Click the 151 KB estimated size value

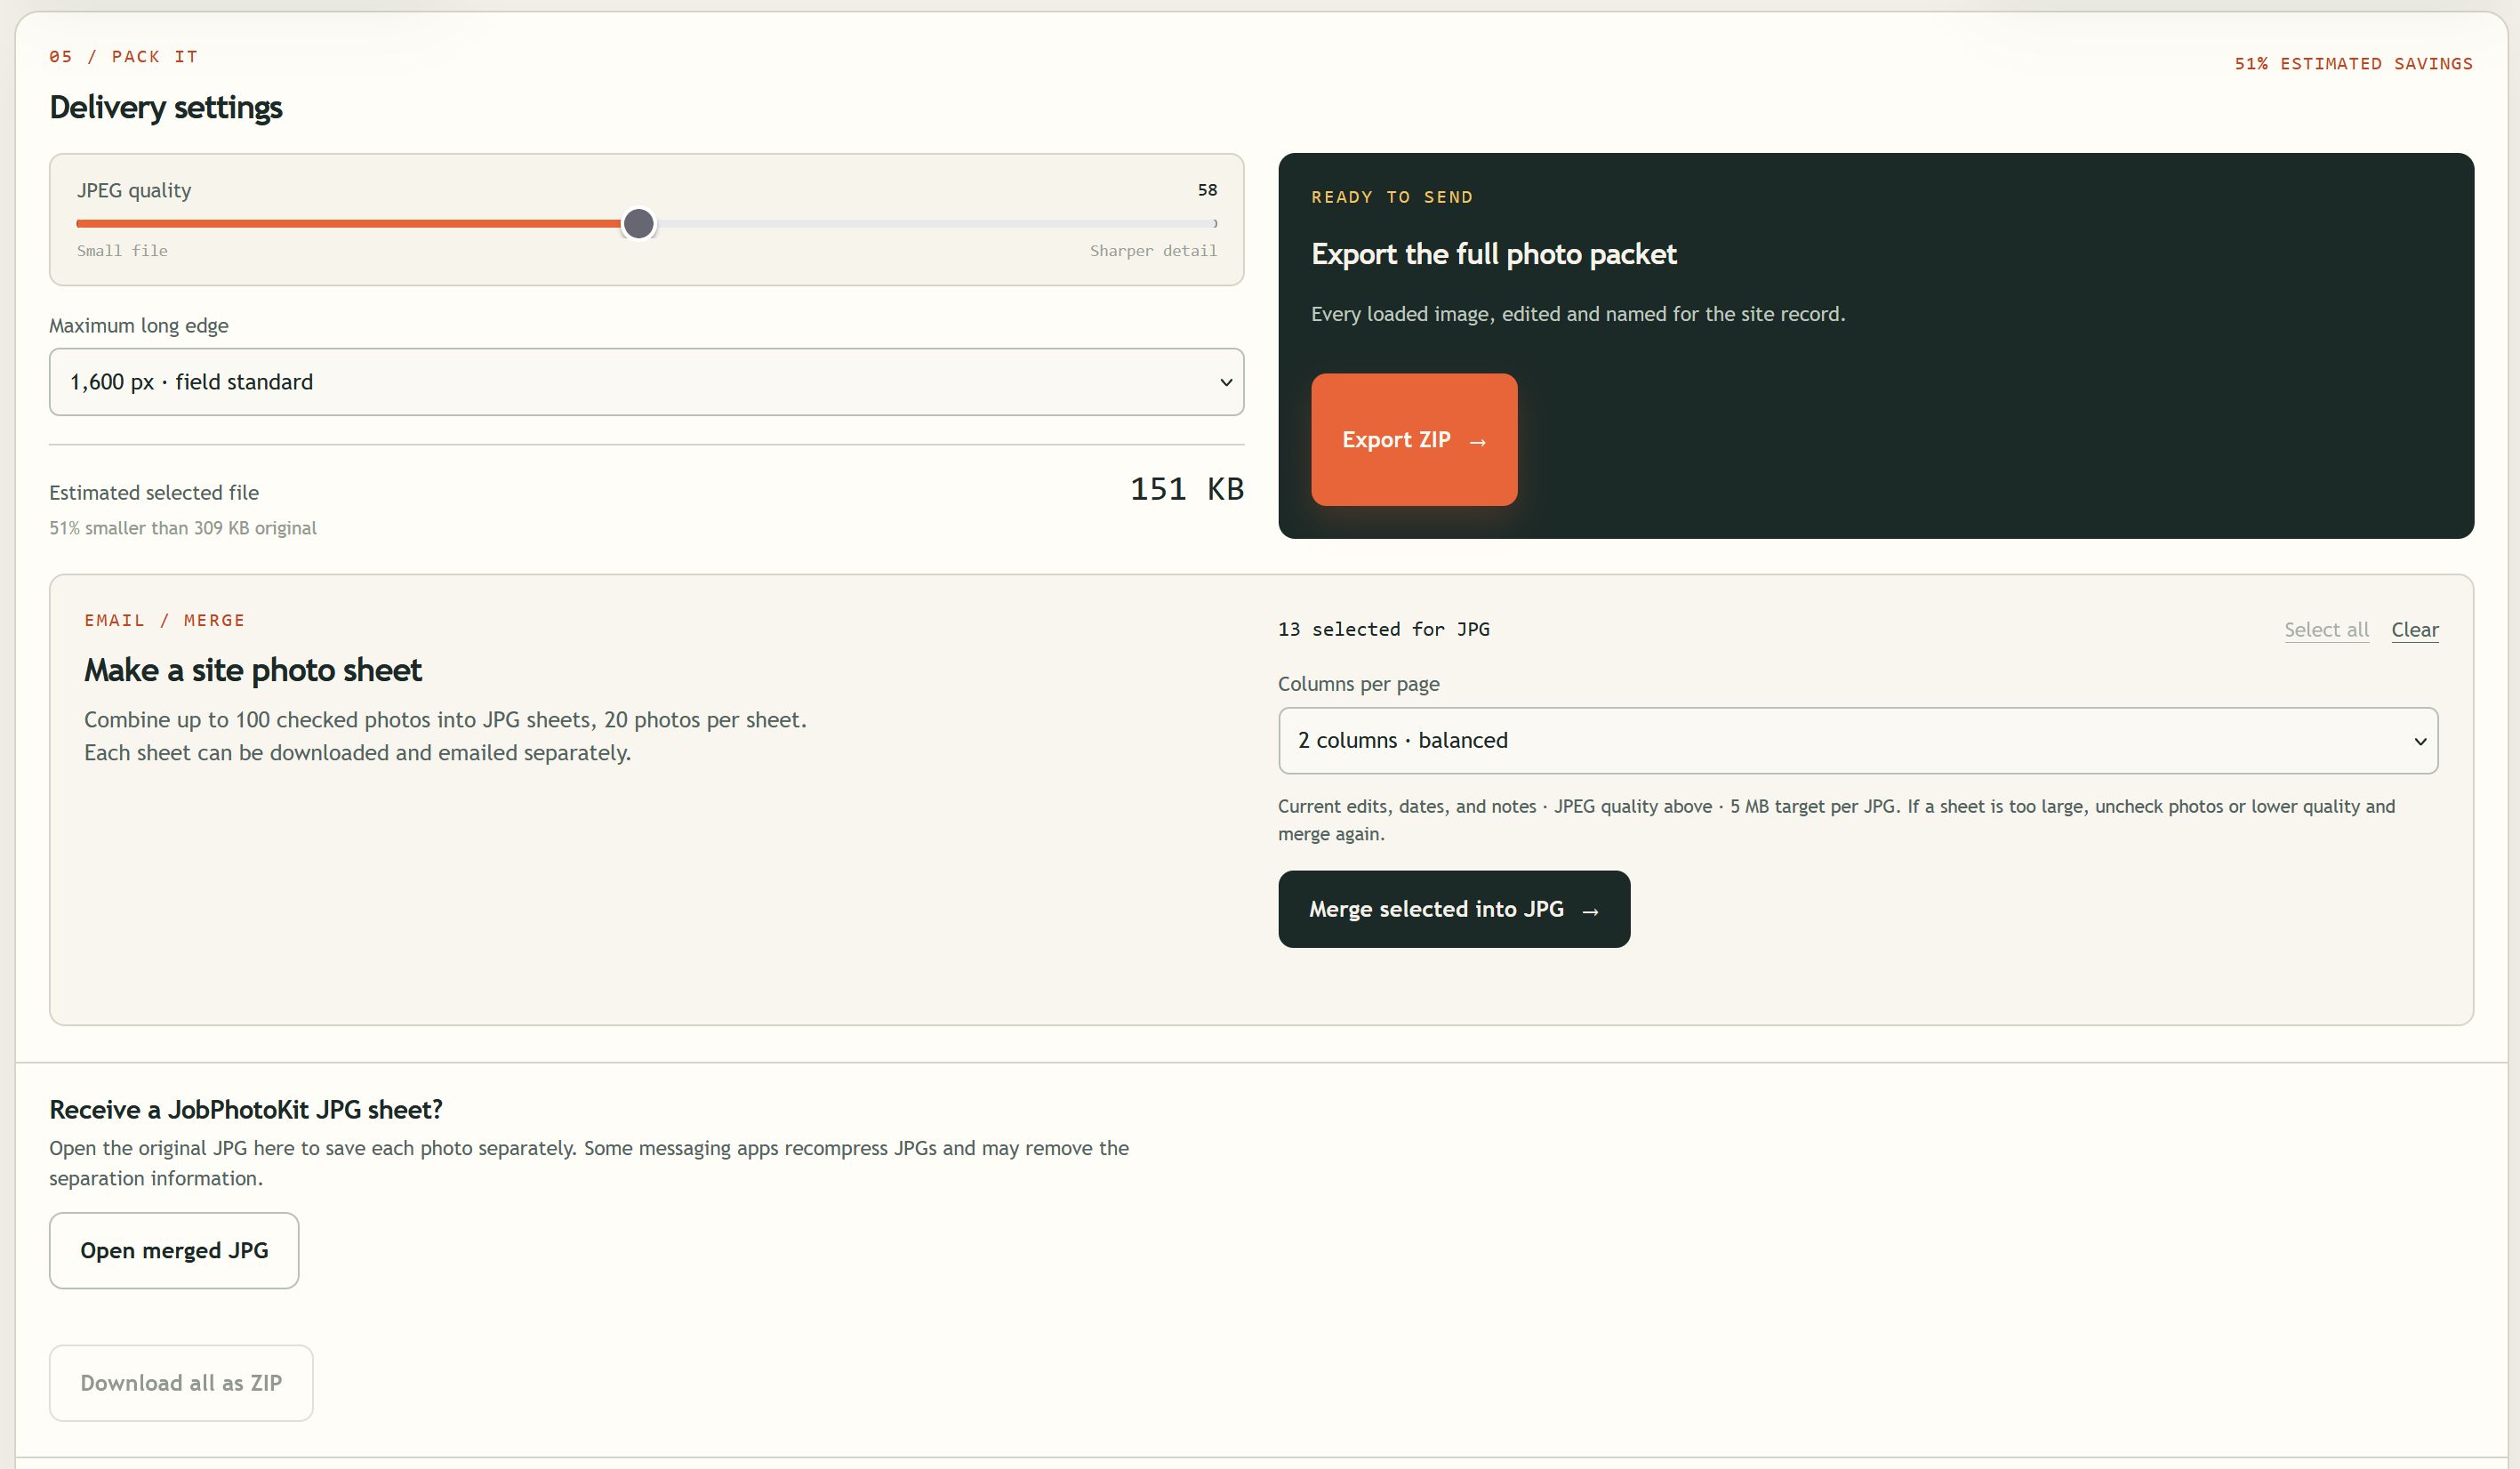[1186, 489]
